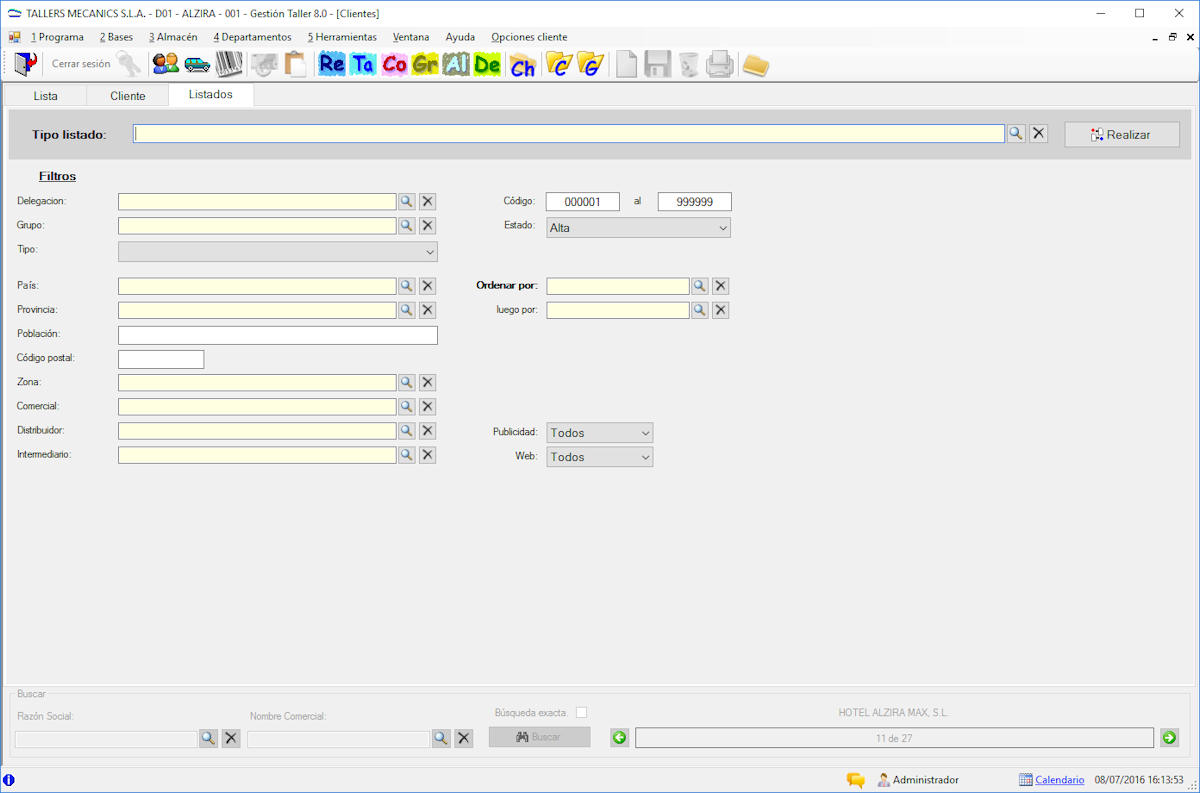Expand the Web dropdown showing Todos

point(600,457)
